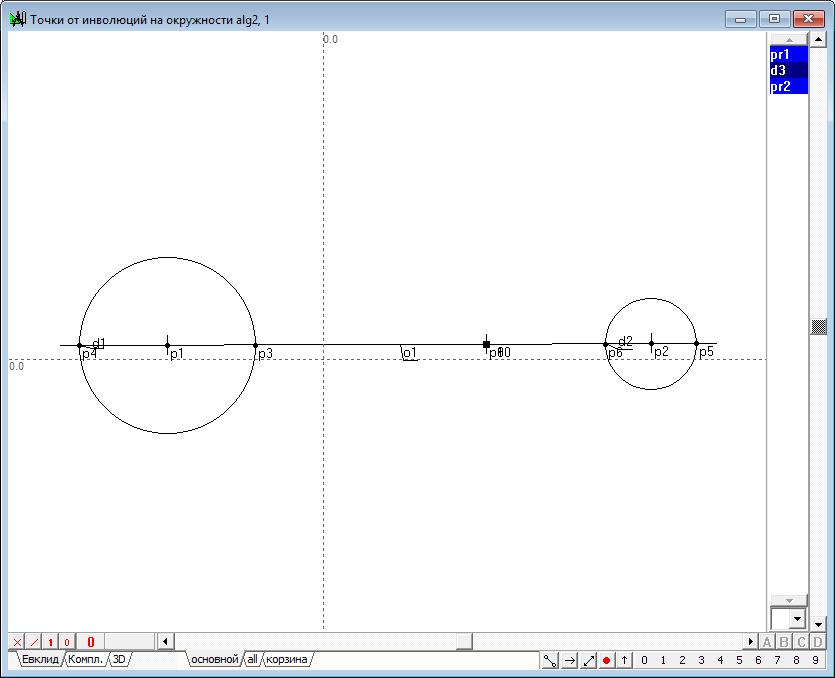Click the small red 1 button

click(50, 642)
